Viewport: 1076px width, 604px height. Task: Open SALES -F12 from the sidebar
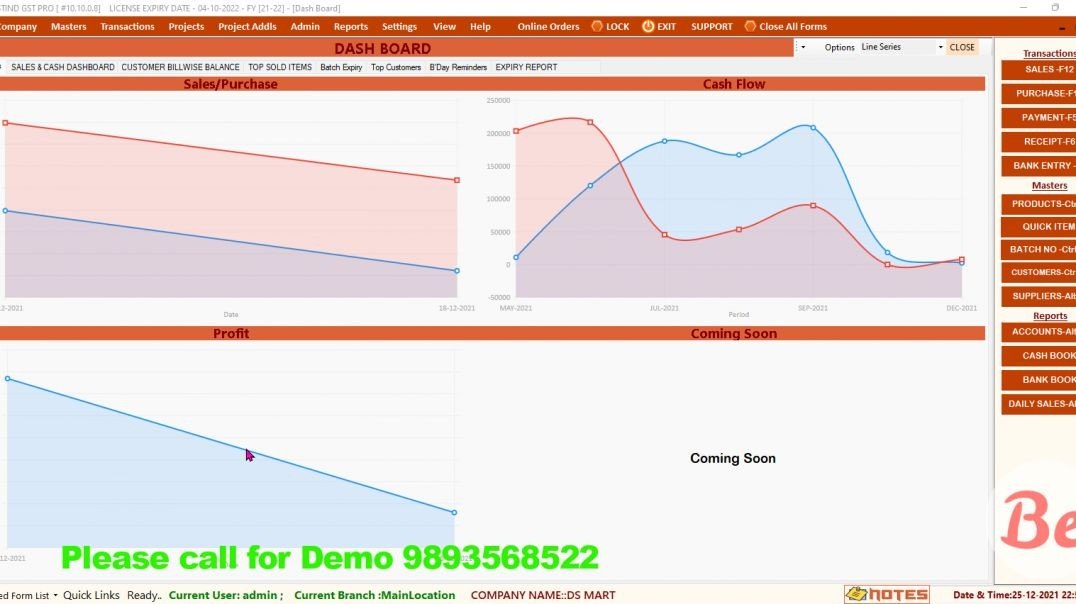pyautogui.click(x=1038, y=69)
